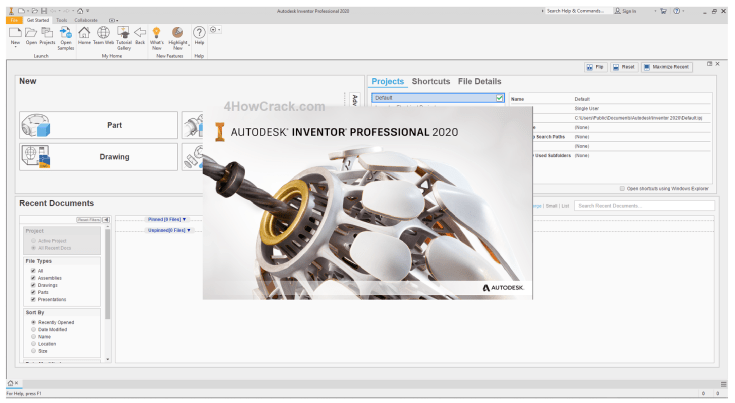Image resolution: width=735 pixels, height=403 pixels.
Task: Create a new Part file
Action: point(98,125)
